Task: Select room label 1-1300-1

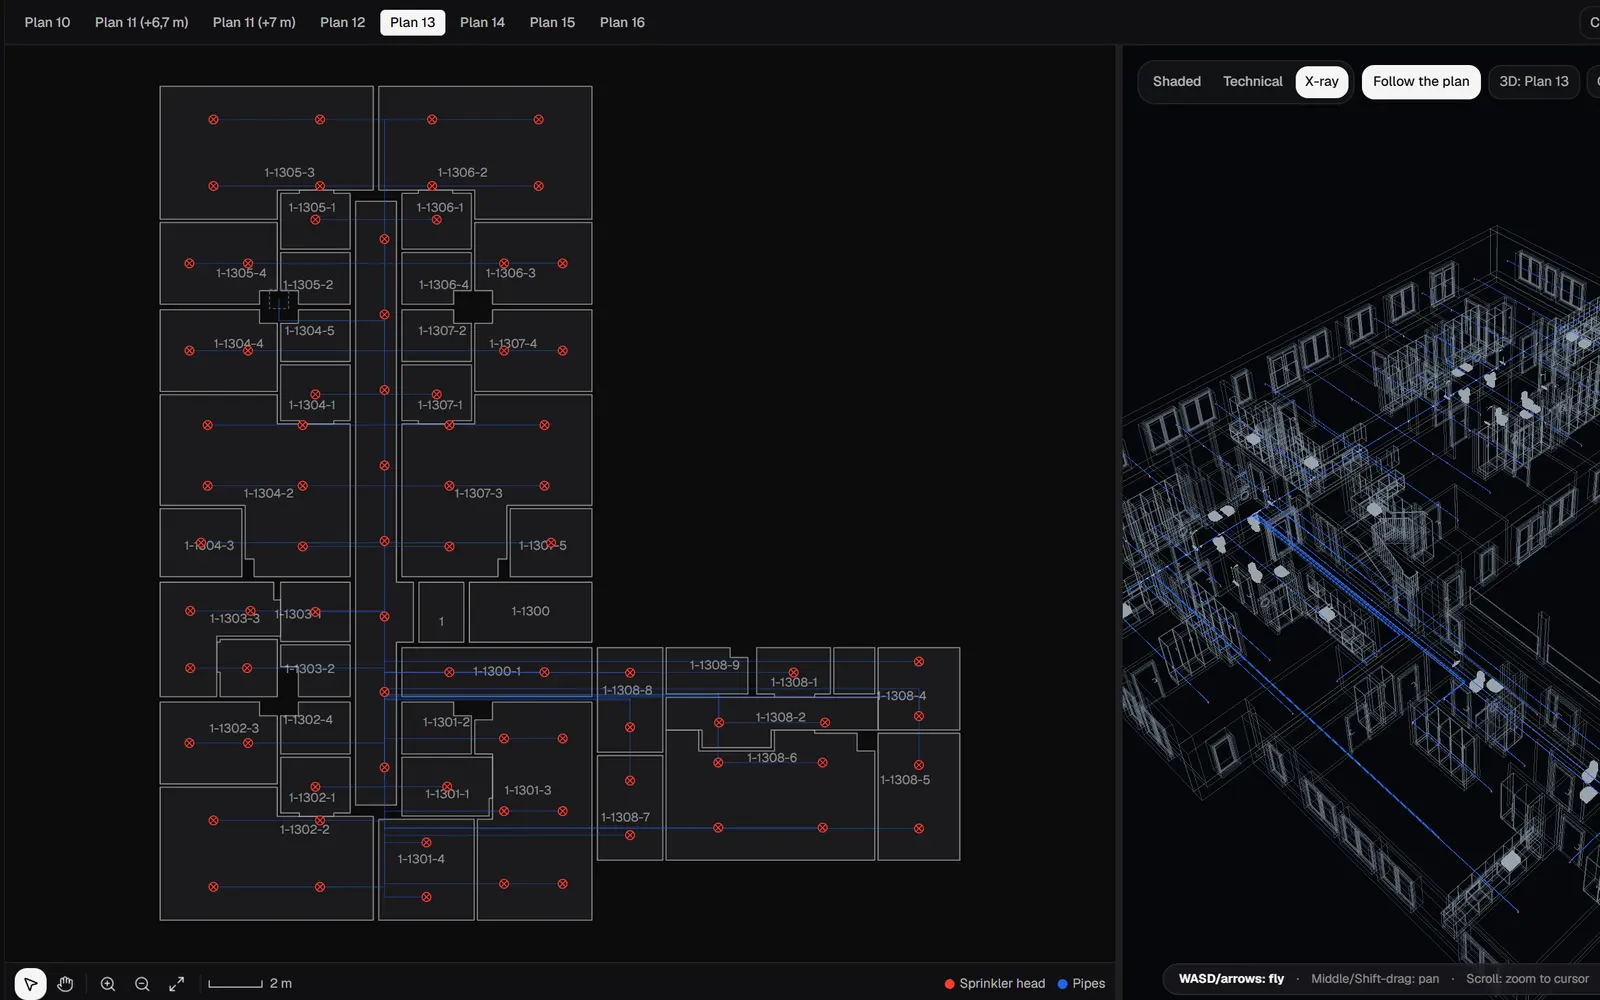Action: (x=496, y=671)
